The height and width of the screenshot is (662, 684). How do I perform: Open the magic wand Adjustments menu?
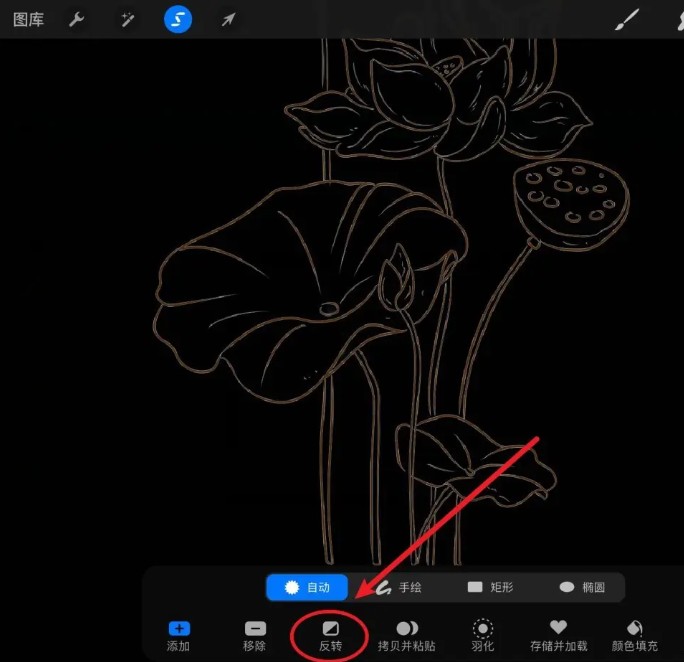127,20
